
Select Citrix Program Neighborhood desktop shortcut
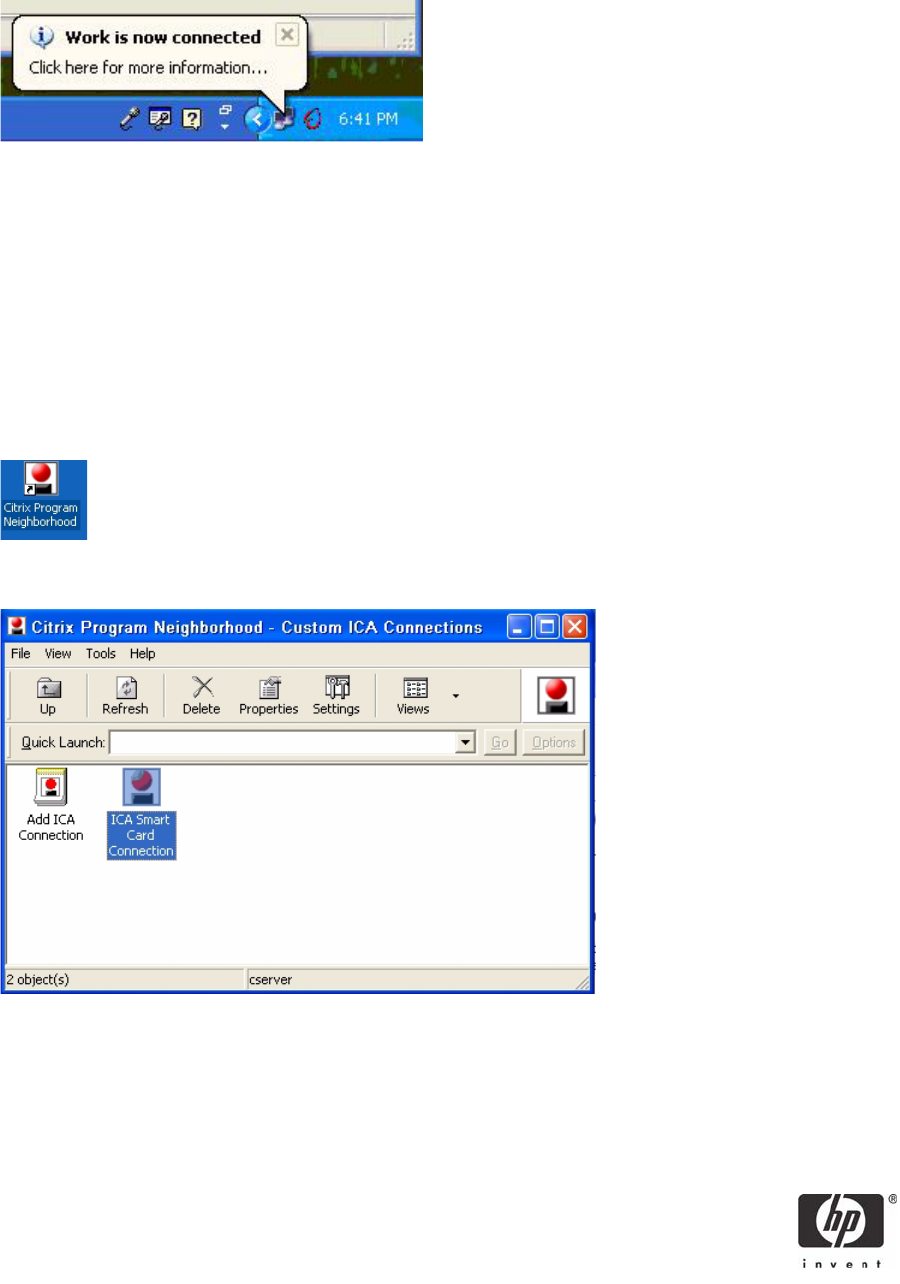click(x=41, y=498)
